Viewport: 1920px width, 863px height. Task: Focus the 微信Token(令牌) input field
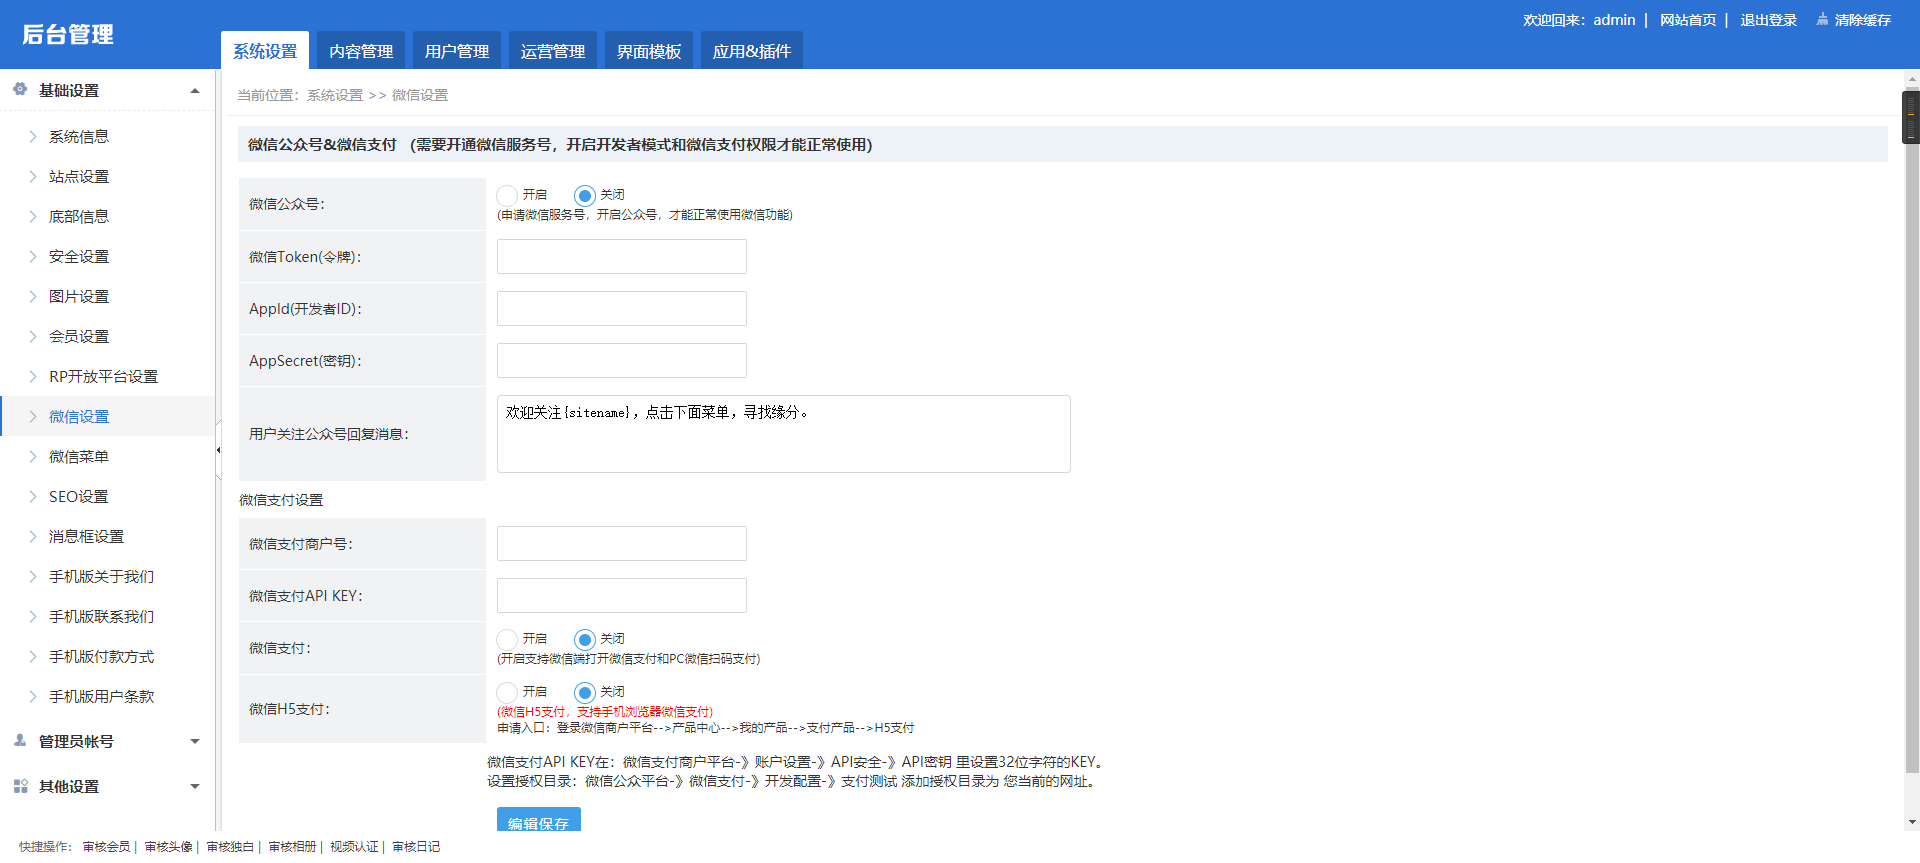622,256
